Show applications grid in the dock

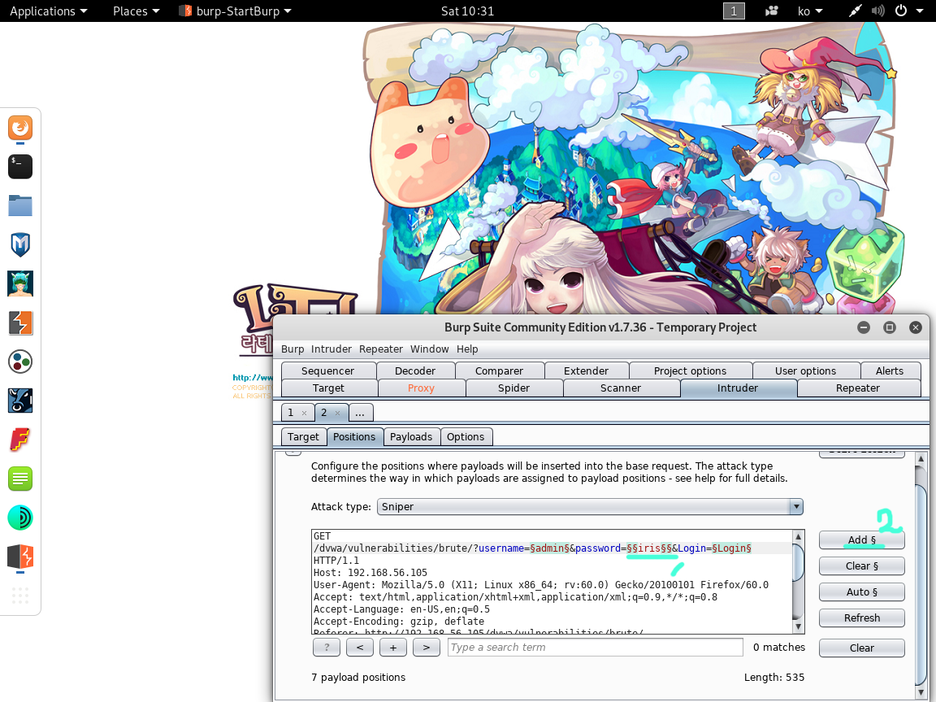(x=20, y=595)
